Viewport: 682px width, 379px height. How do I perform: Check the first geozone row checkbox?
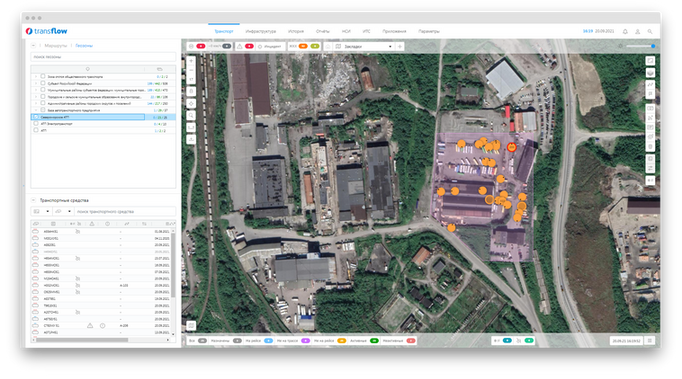pyautogui.click(x=43, y=76)
